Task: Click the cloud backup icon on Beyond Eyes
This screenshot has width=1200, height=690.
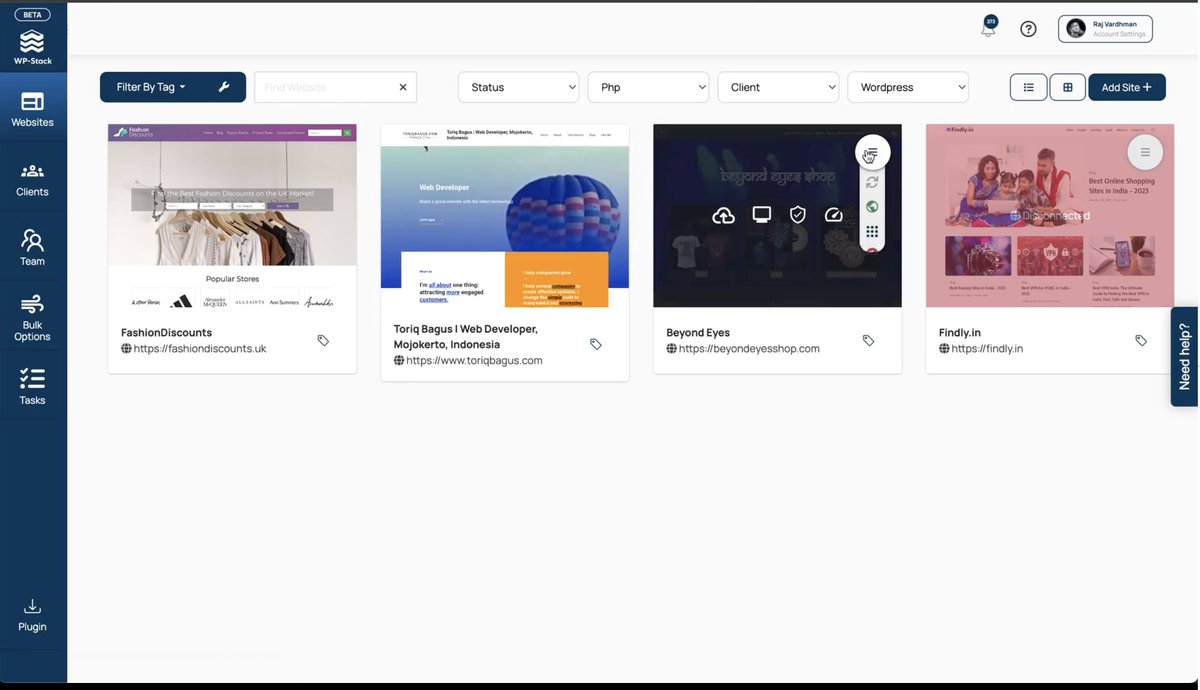Action: pos(724,215)
